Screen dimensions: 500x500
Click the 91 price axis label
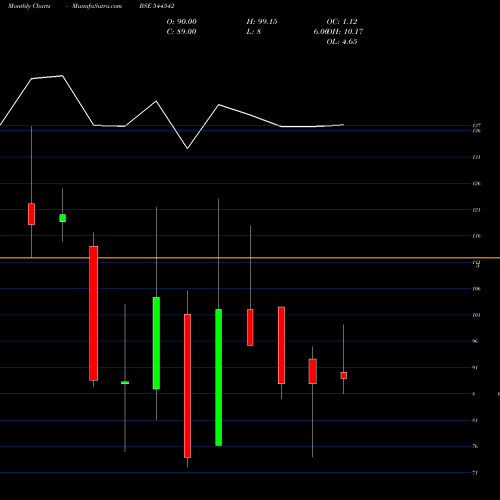coord(475,367)
